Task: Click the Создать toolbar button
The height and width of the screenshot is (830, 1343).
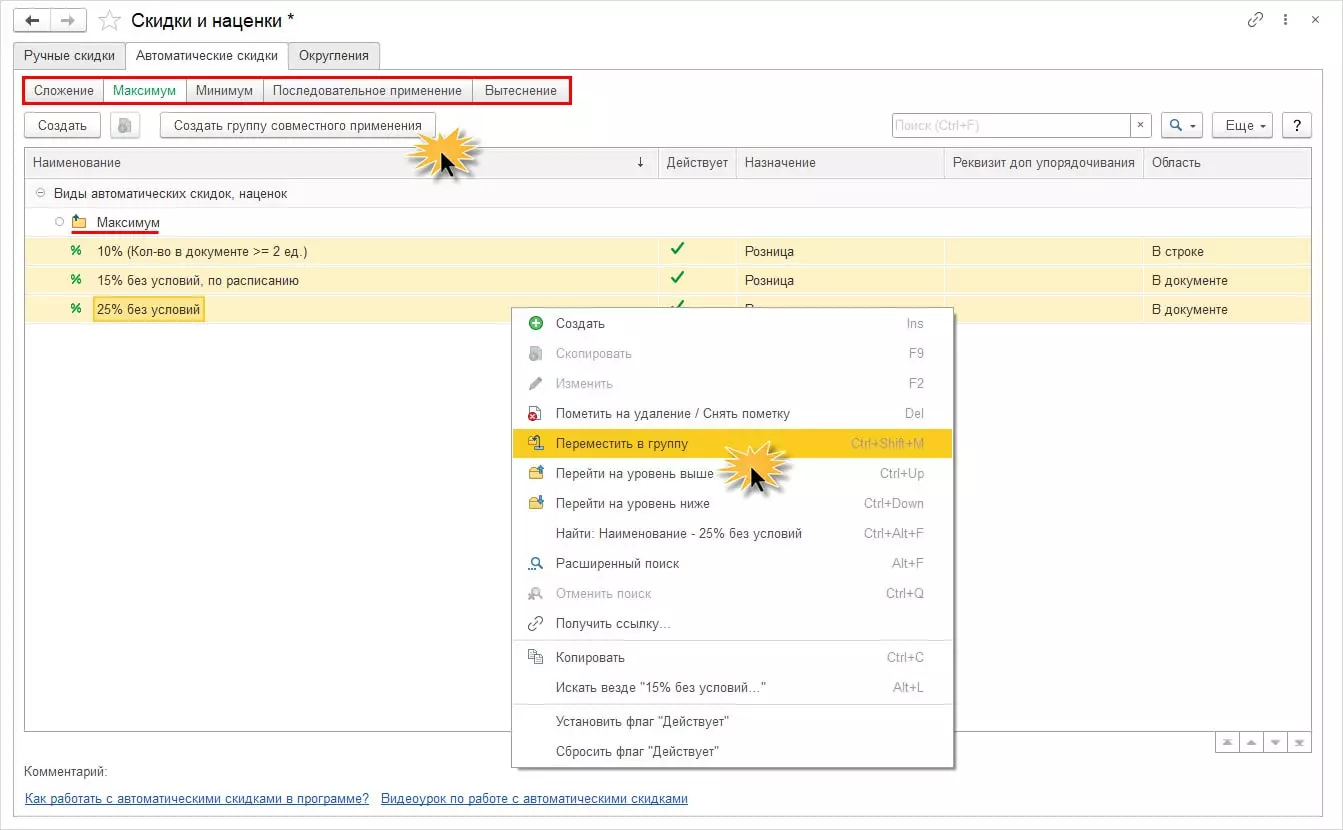Action: point(63,126)
